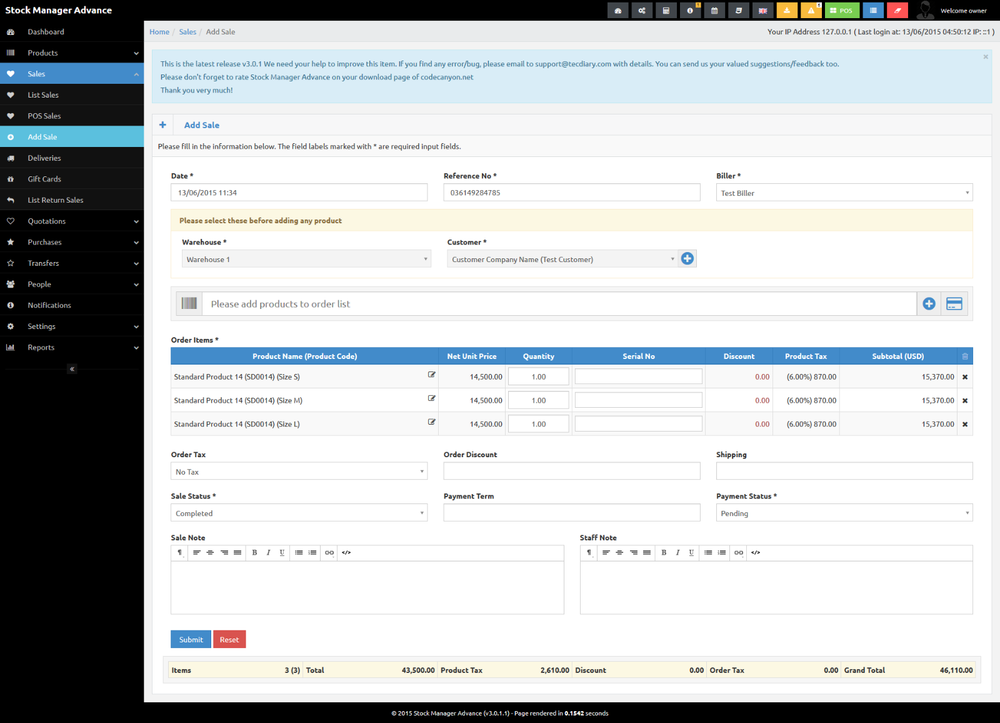Switch language using the UK flag icon
The image size is (1000, 723).
point(764,10)
